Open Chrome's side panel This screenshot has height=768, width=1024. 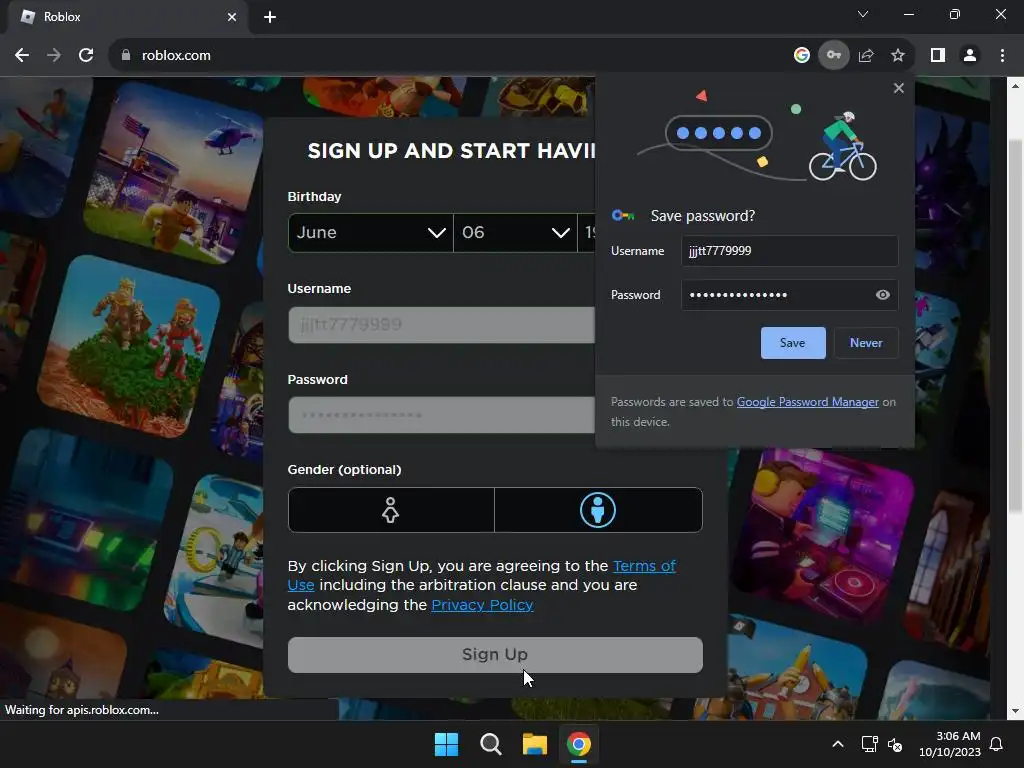click(938, 56)
